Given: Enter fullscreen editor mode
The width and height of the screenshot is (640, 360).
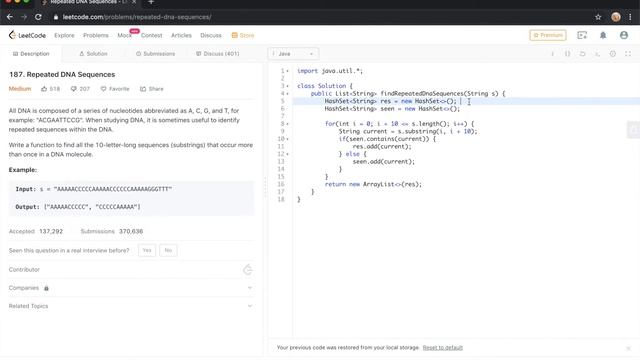Looking at the screenshot, I should 628,54.
